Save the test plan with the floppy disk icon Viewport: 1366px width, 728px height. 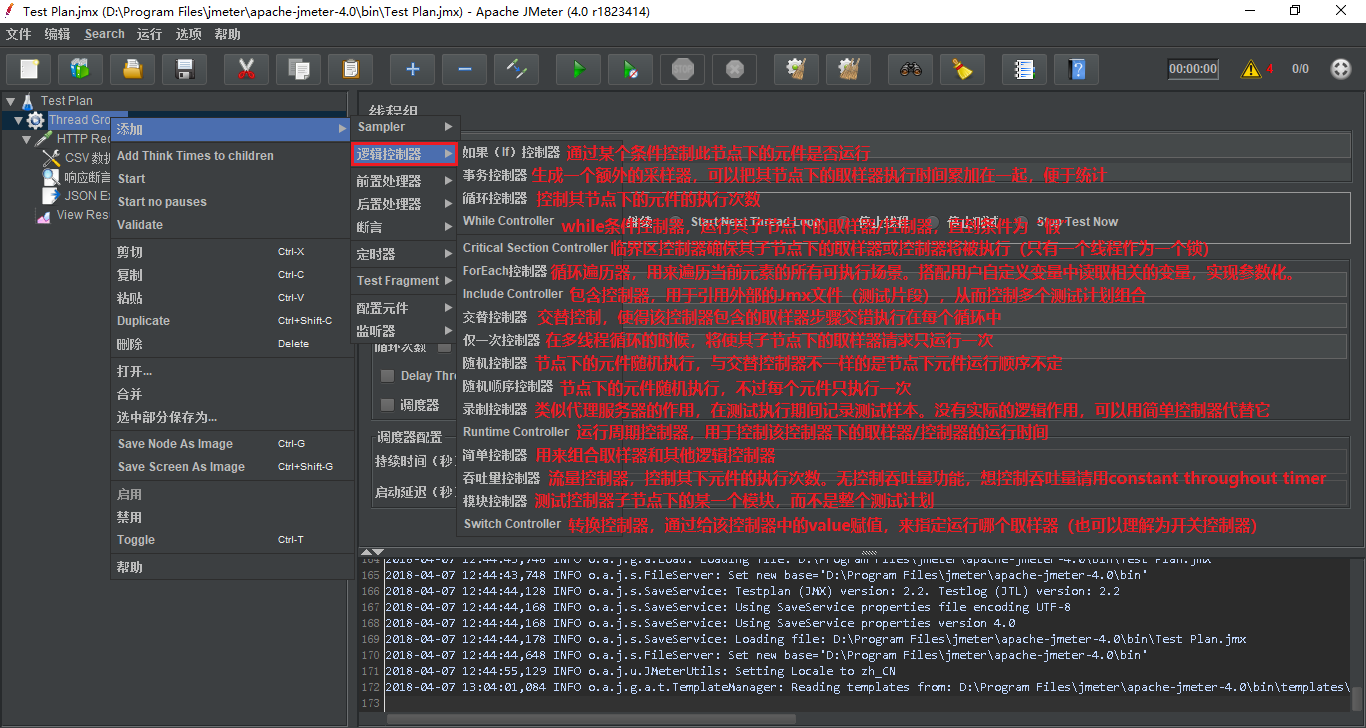[x=184, y=69]
